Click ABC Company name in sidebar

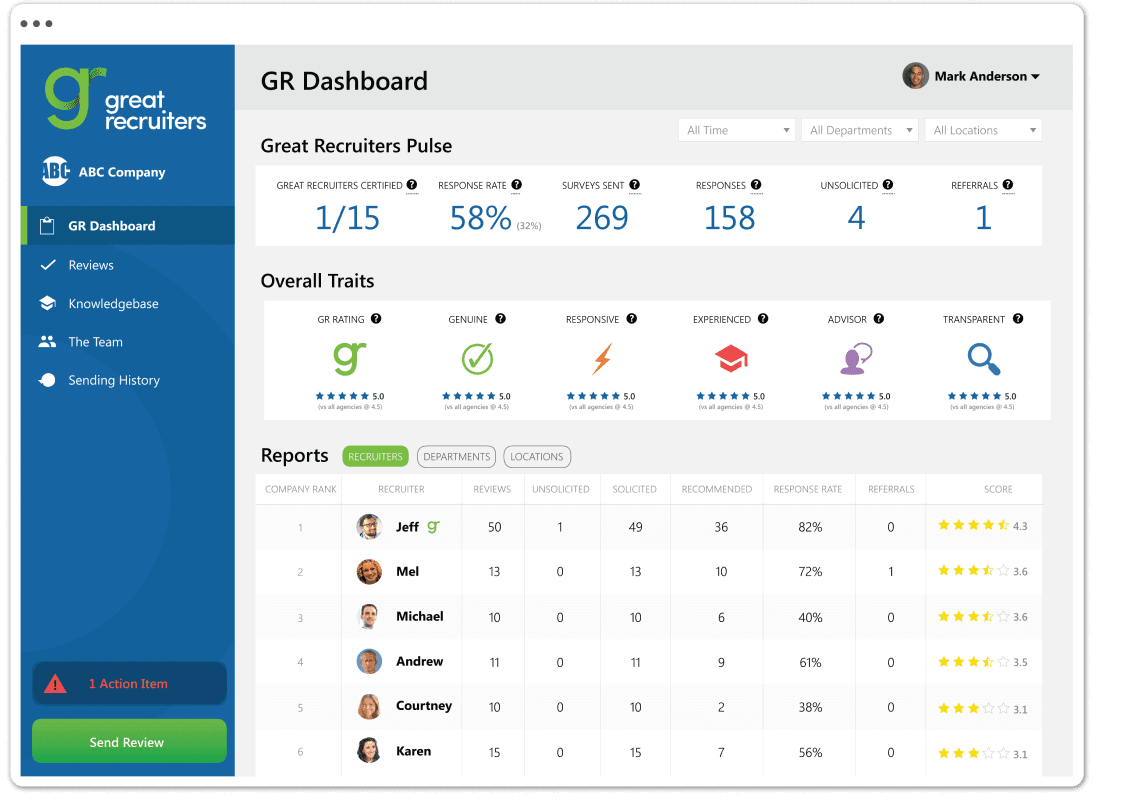click(x=122, y=172)
